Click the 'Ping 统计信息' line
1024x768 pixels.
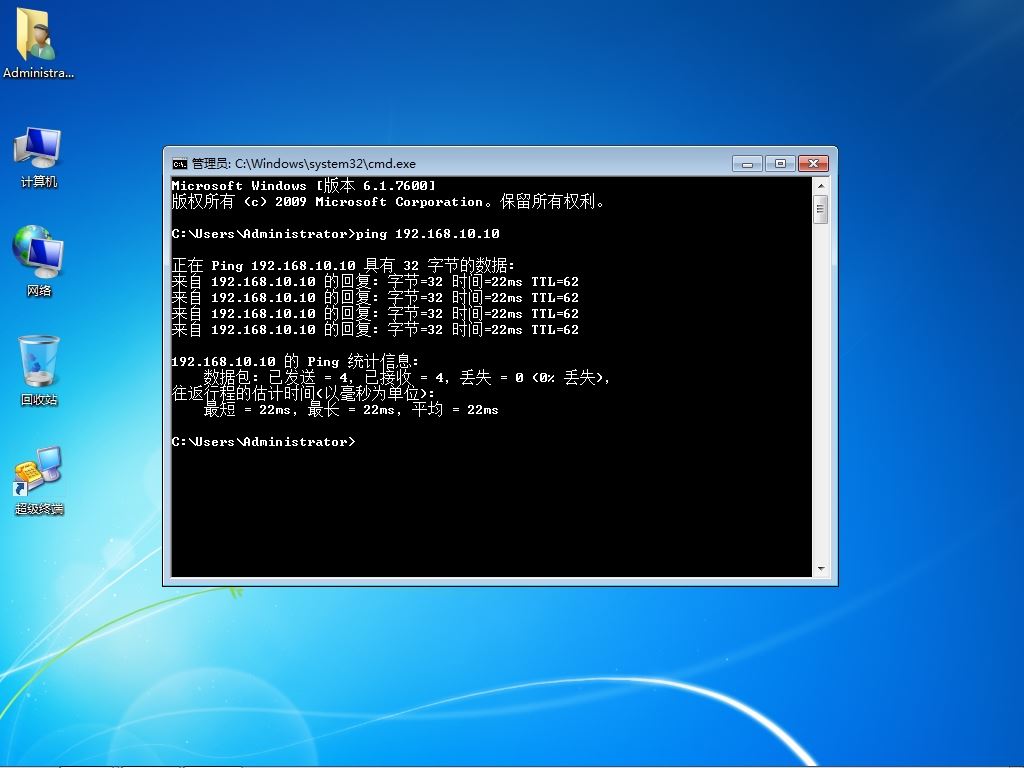tap(295, 362)
